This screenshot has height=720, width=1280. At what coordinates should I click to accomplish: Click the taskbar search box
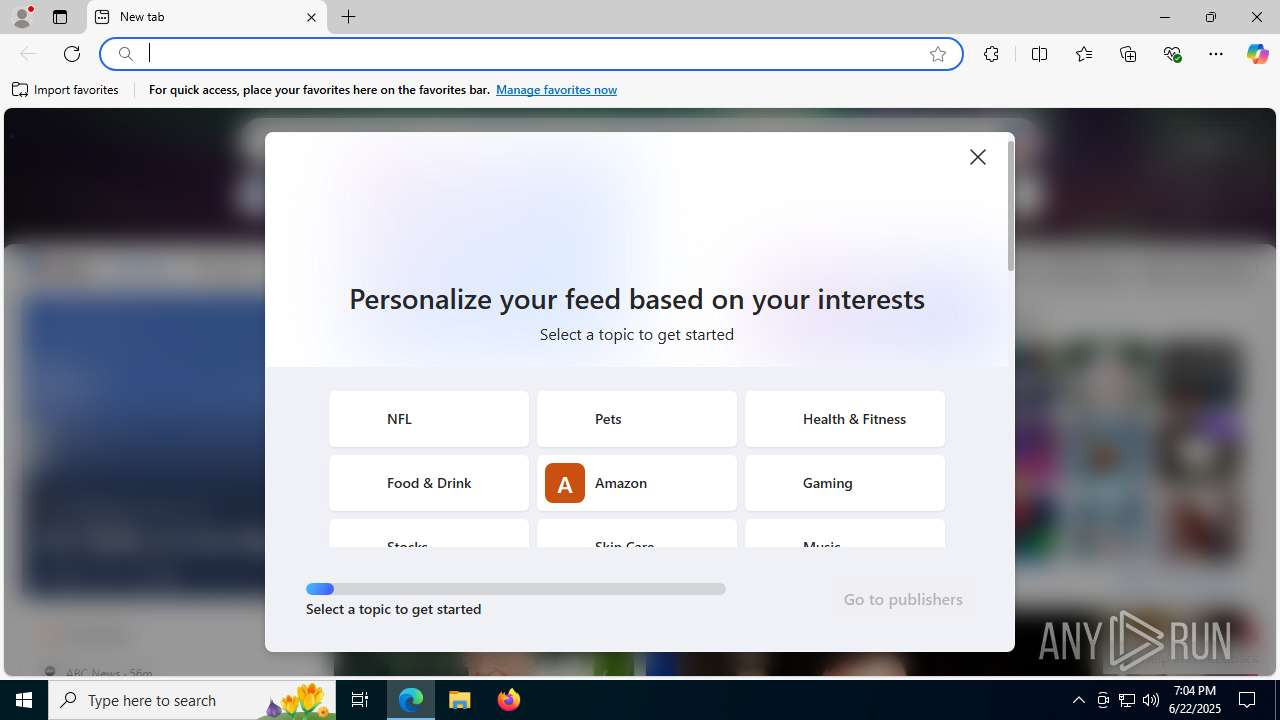[193, 700]
